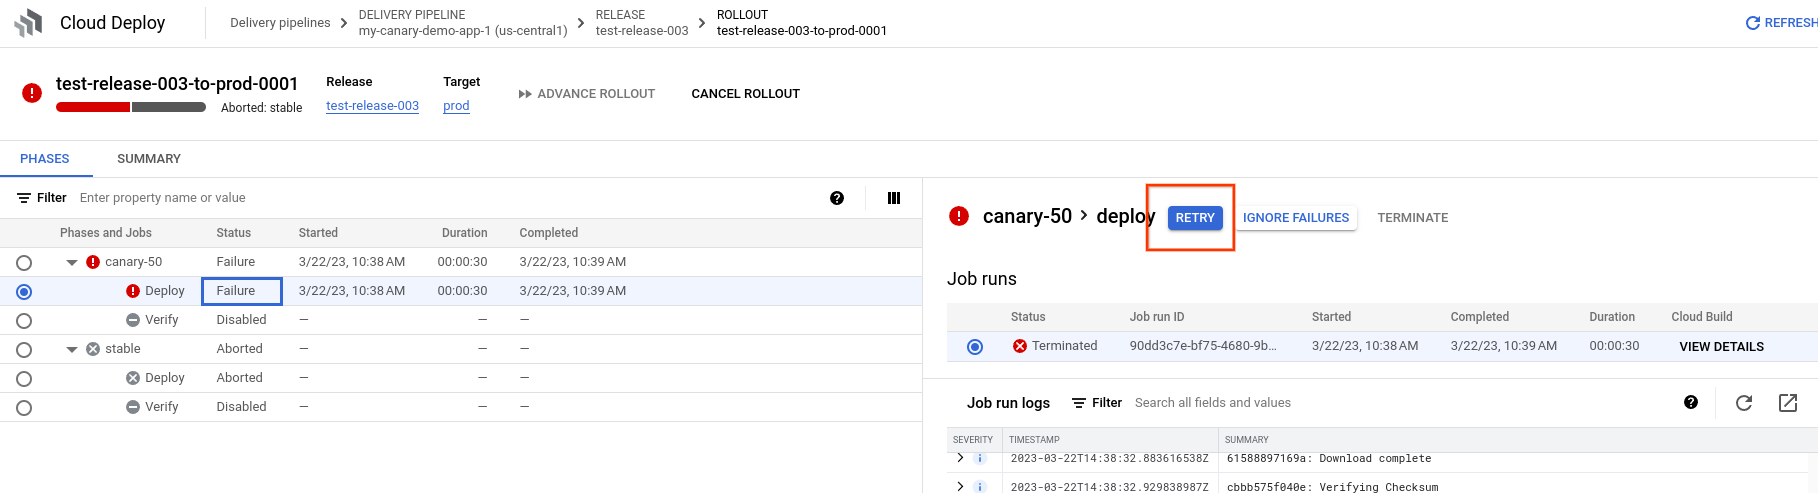Expand the Download complete log entry
The width and height of the screenshot is (1818, 493).
960,458
